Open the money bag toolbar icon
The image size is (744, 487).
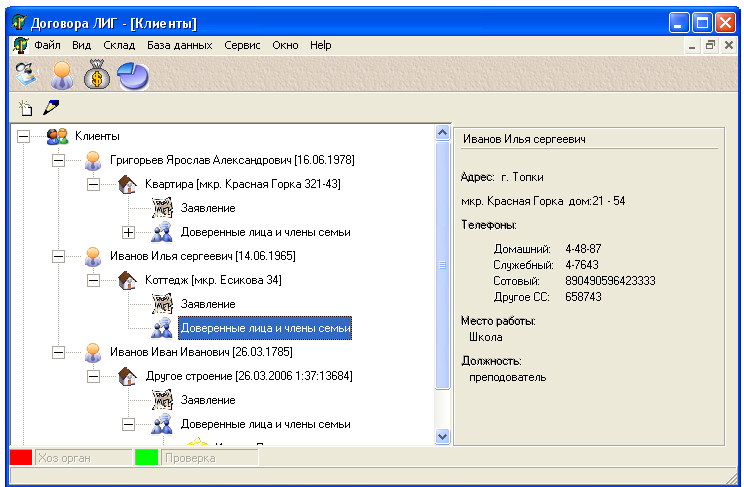(x=97, y=75)
